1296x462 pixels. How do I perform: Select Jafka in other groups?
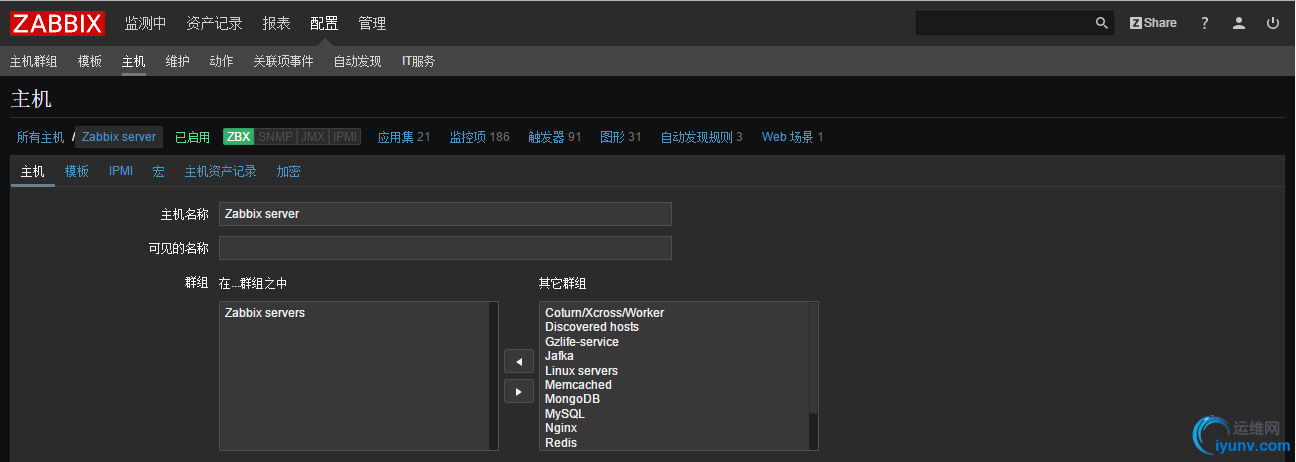[559, 356]
